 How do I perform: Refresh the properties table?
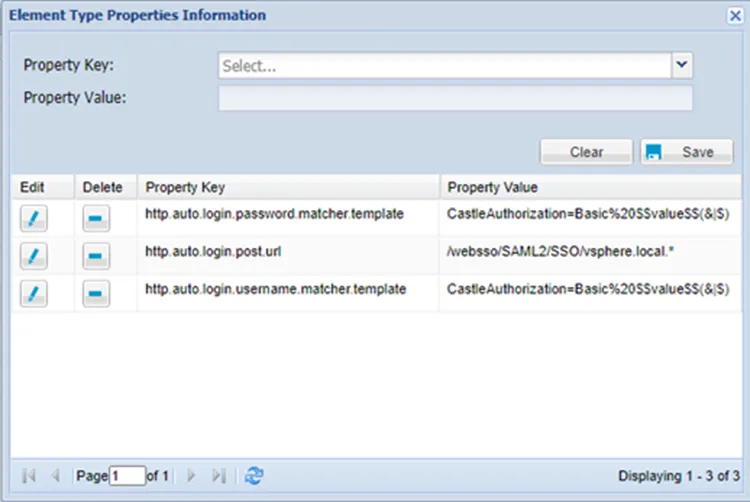(254, 476)
